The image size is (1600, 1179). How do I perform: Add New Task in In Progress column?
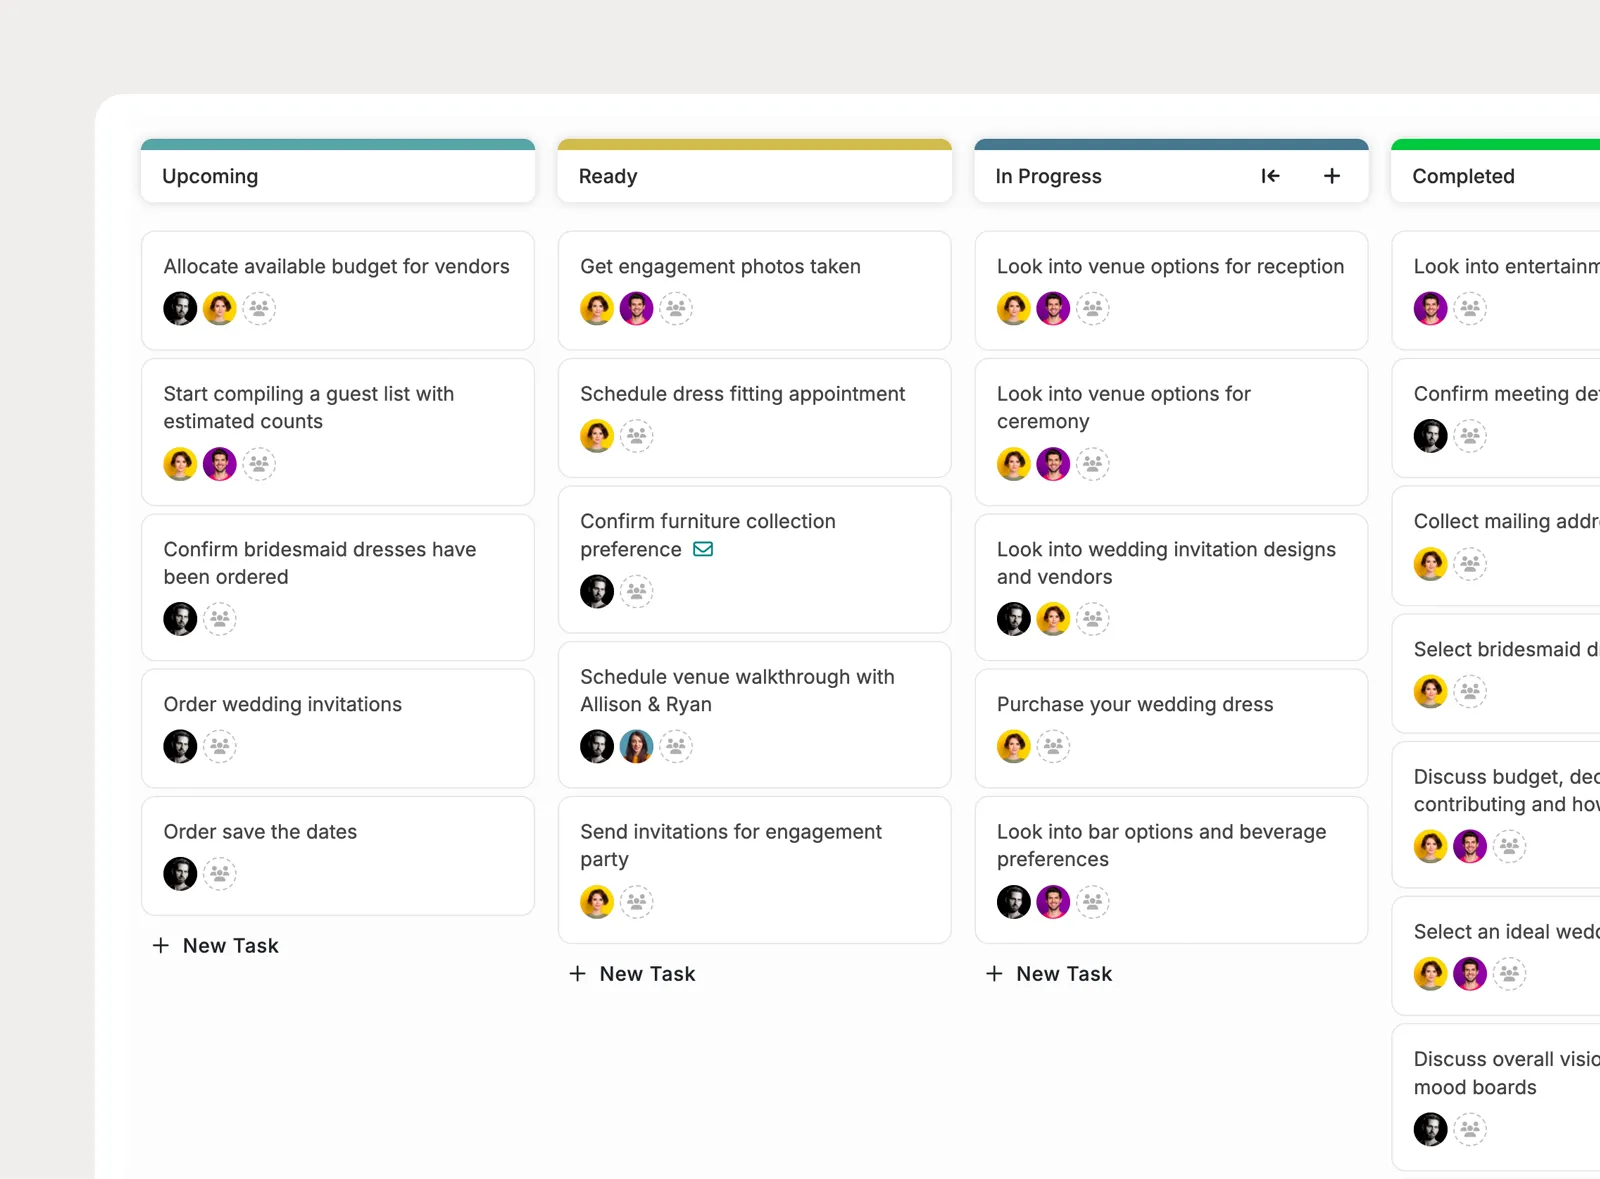coord(1049,974)
